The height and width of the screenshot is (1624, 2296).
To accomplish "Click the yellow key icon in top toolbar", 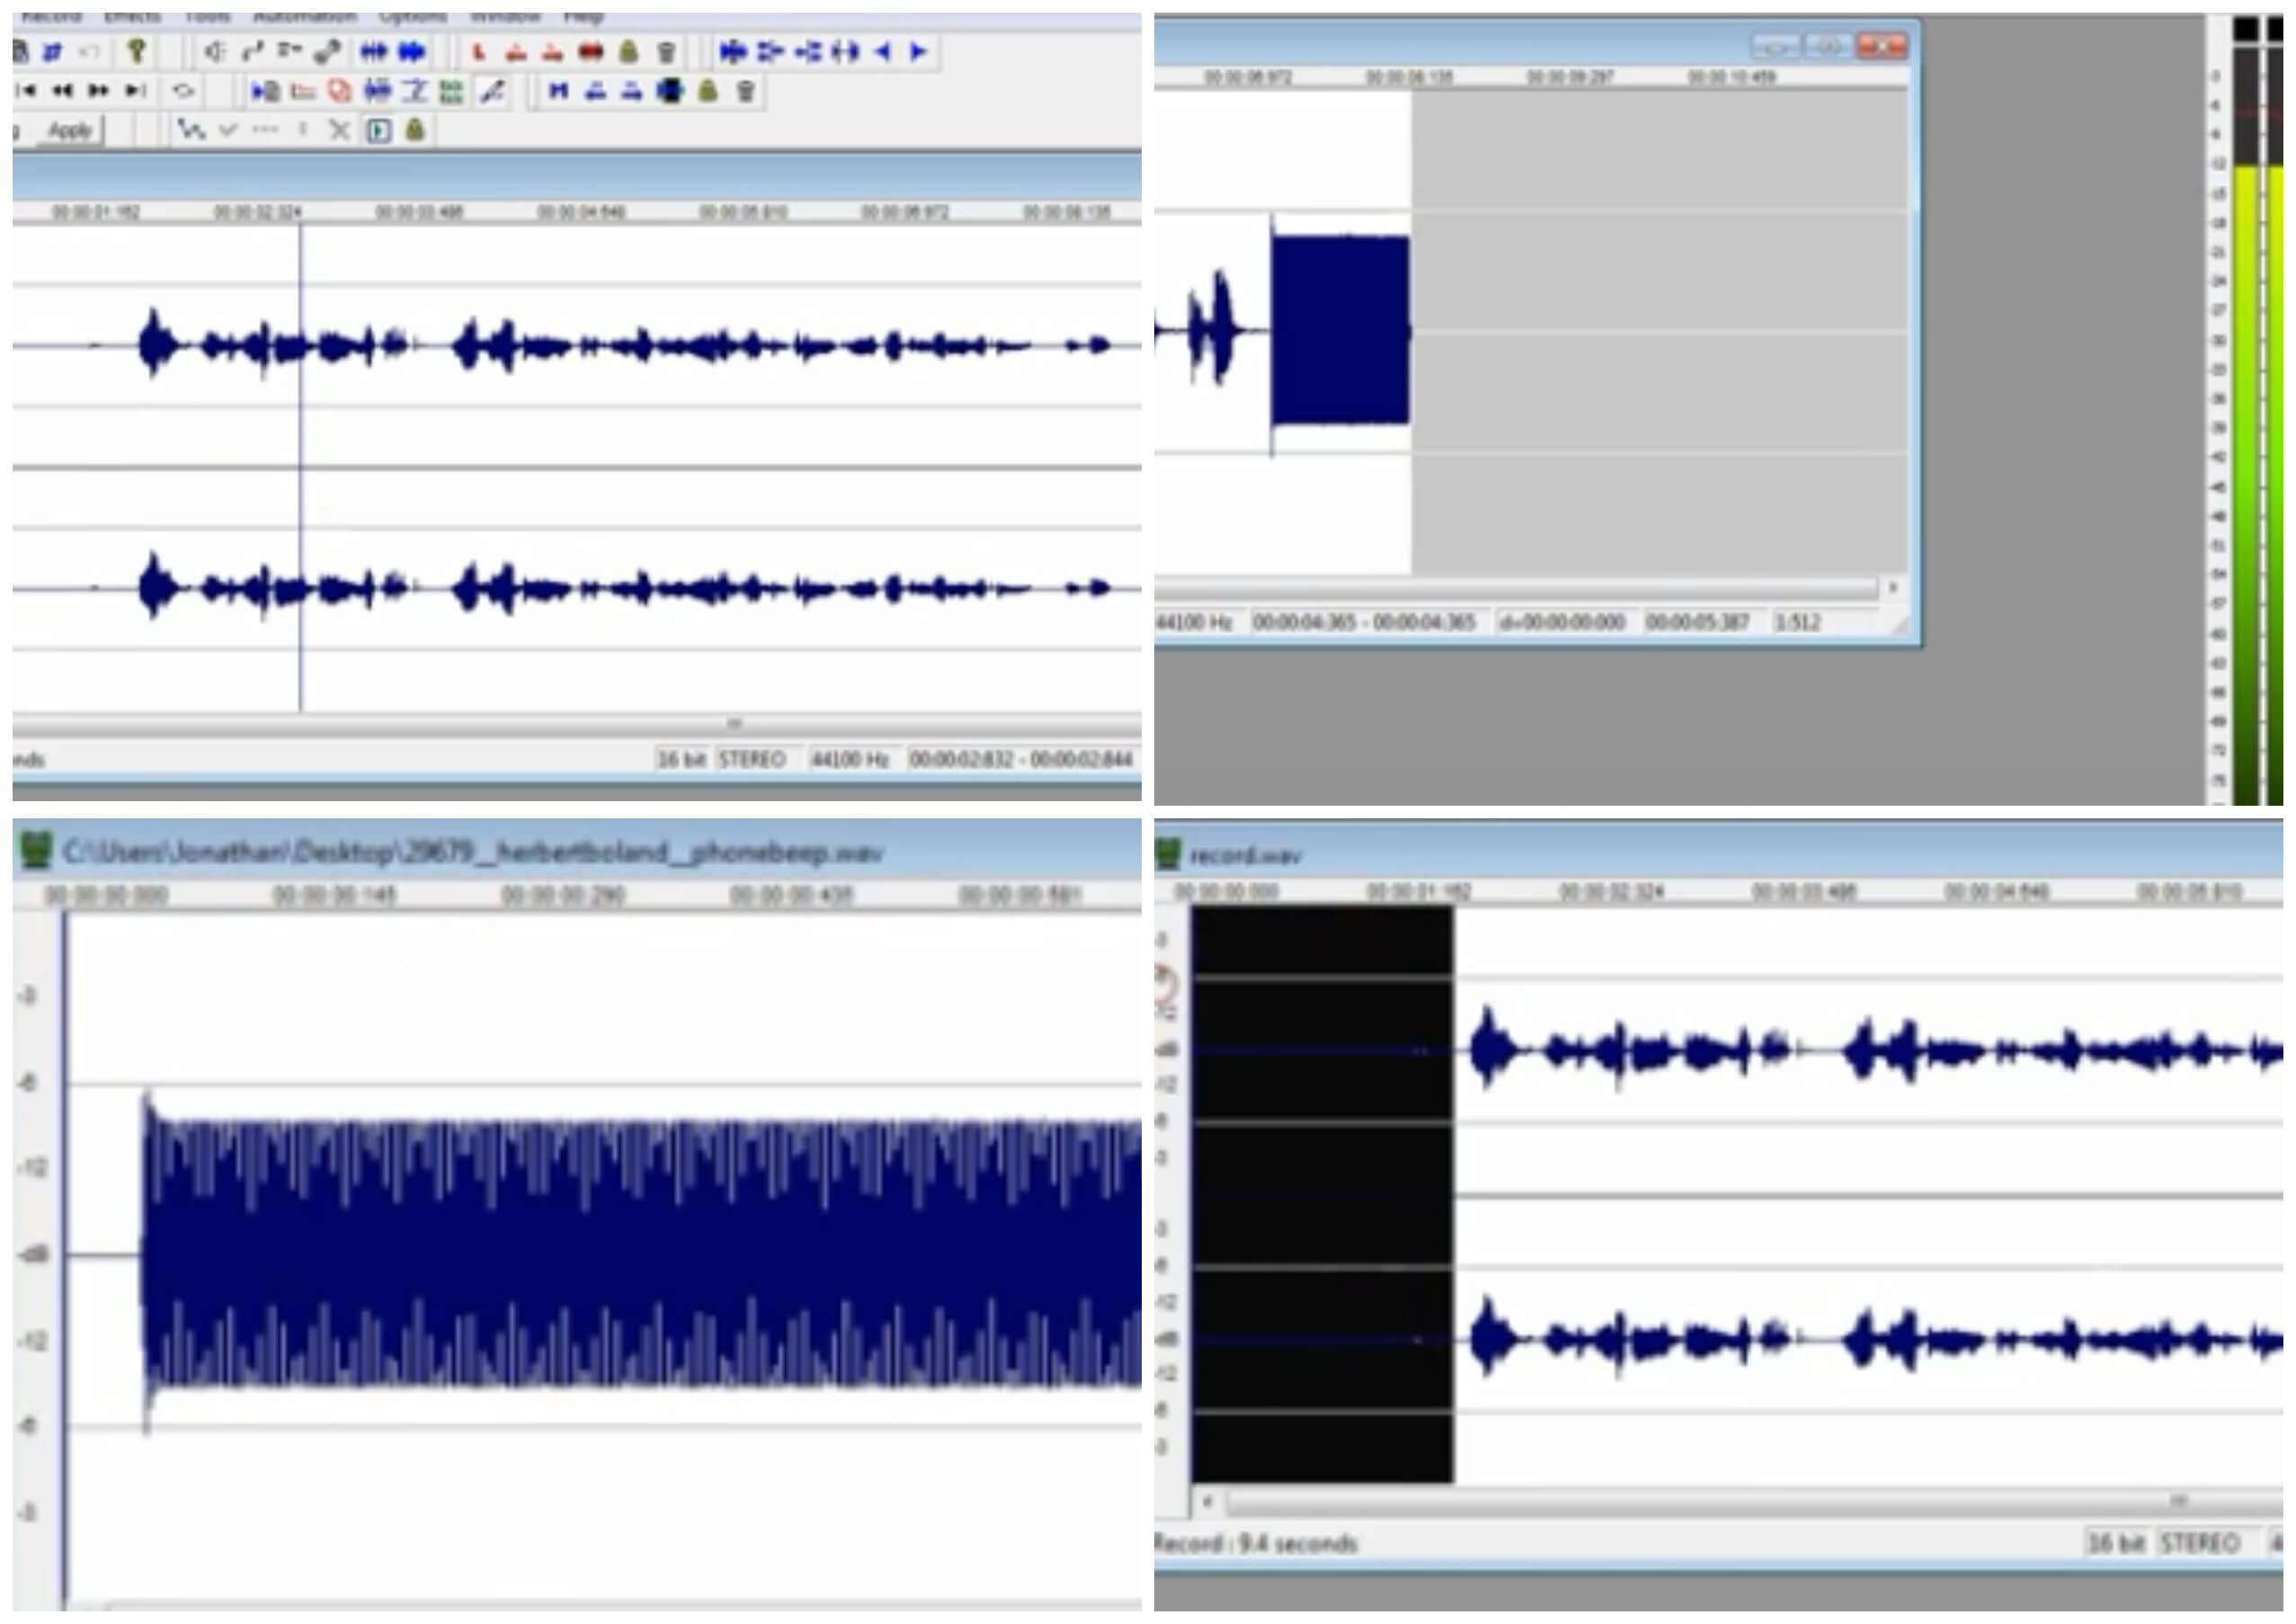I will (x=137, y=51).
